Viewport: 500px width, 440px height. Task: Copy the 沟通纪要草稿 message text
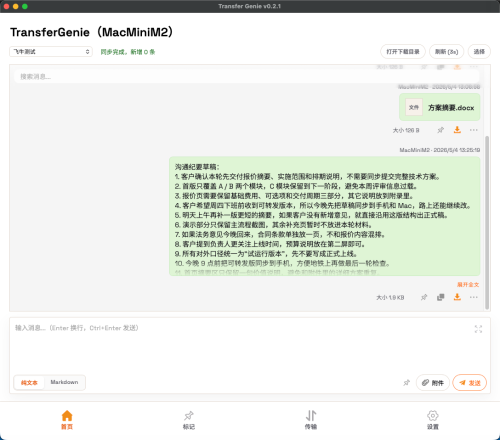point(441,297)
